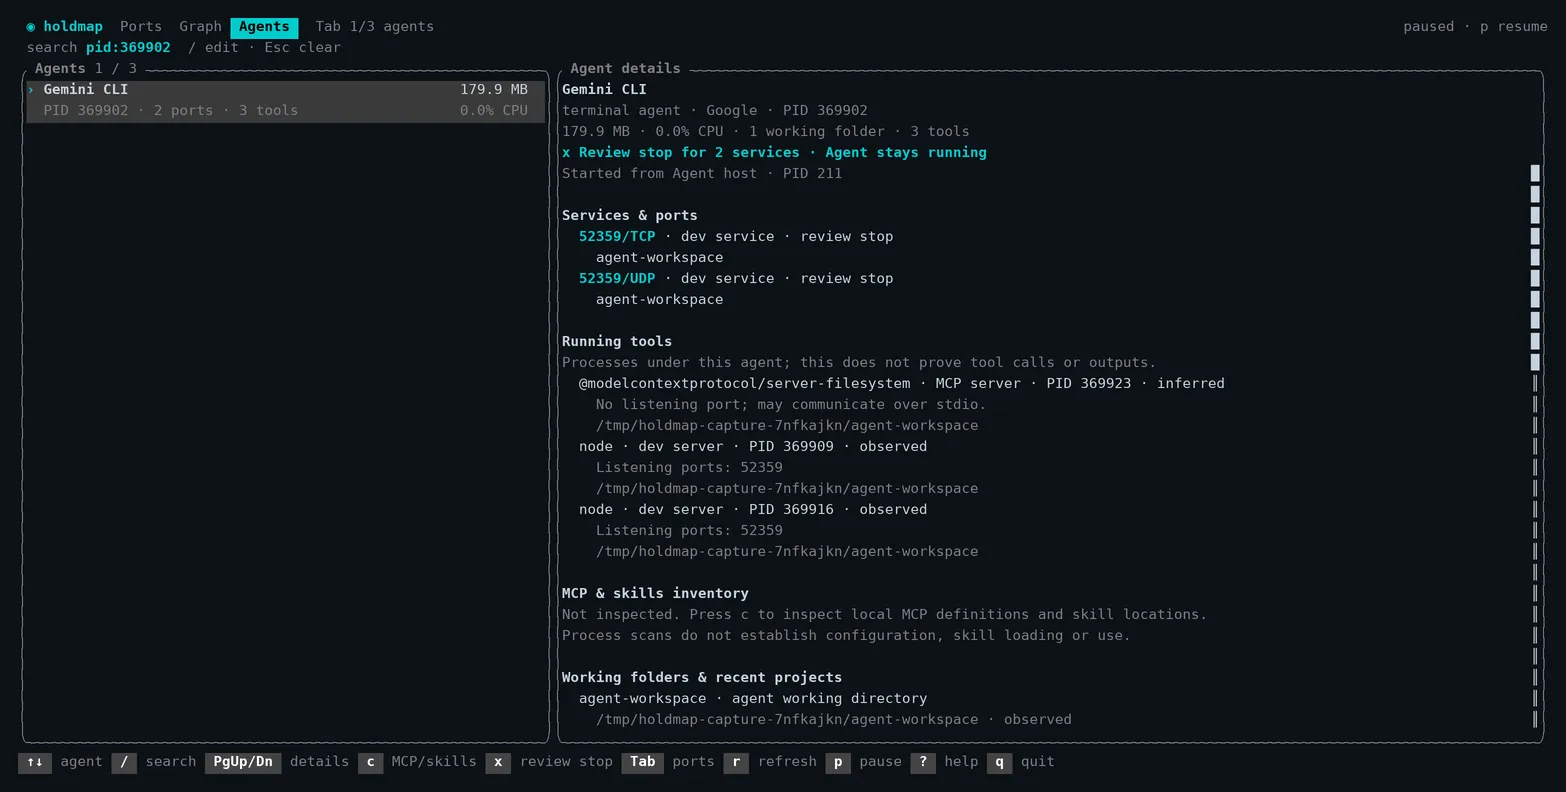1566x792 pixels.
Task: Click the PgUp/Dn details key
Action: coord(243,762)
